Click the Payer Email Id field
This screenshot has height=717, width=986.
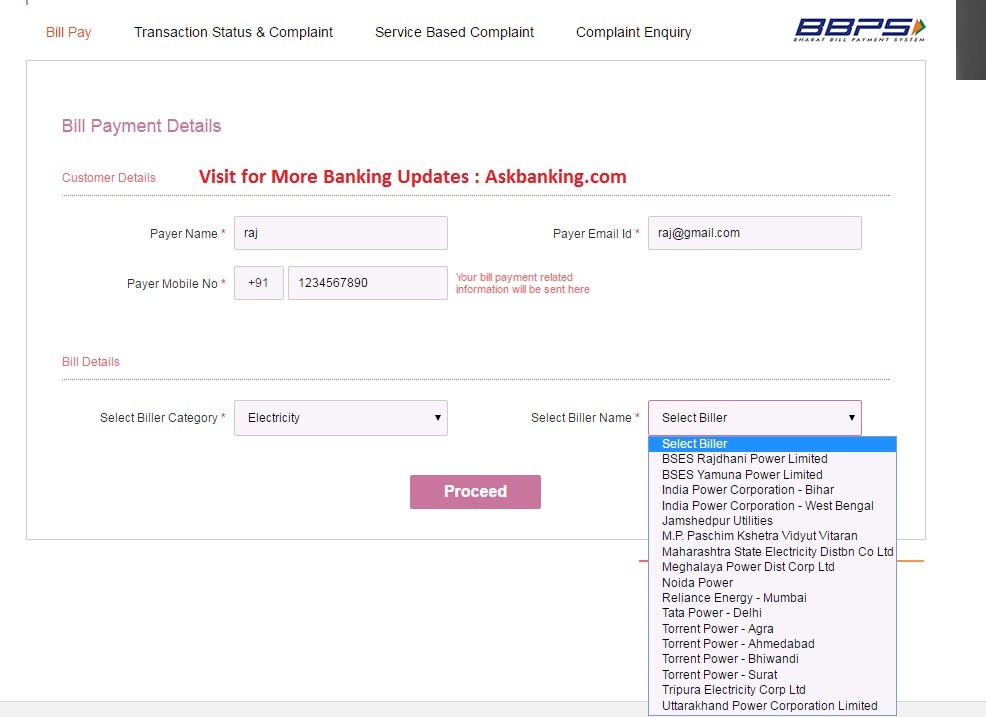pyautogui.click(x=755, y=233)
